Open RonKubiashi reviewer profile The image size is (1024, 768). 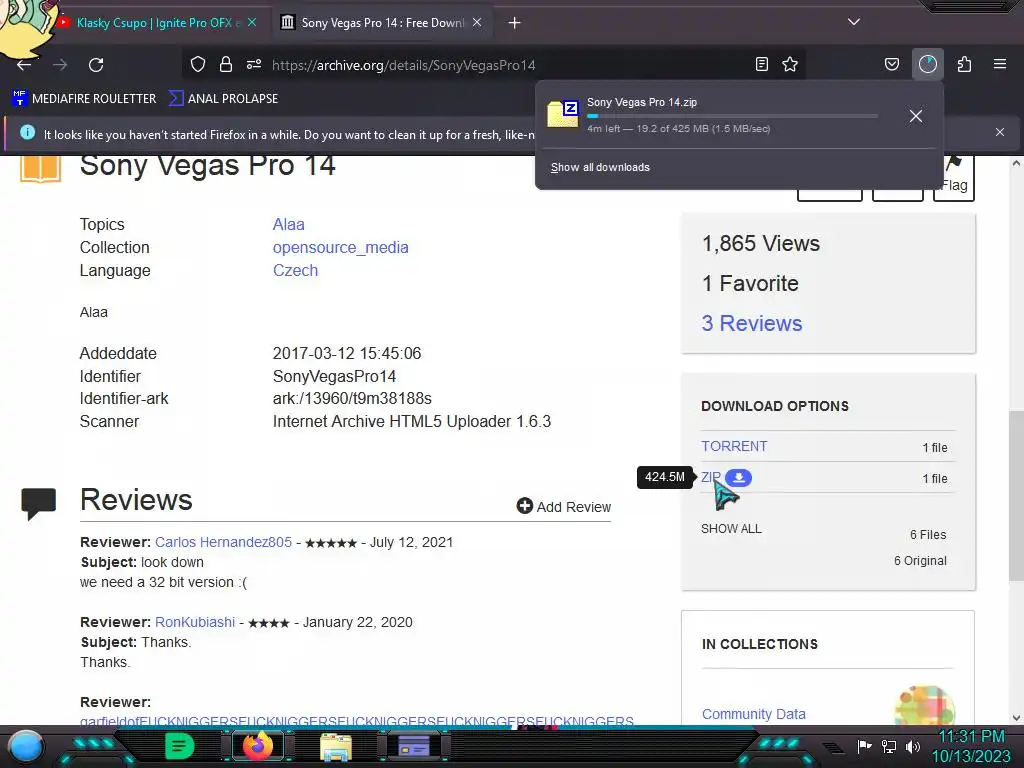tap(195, 622)
